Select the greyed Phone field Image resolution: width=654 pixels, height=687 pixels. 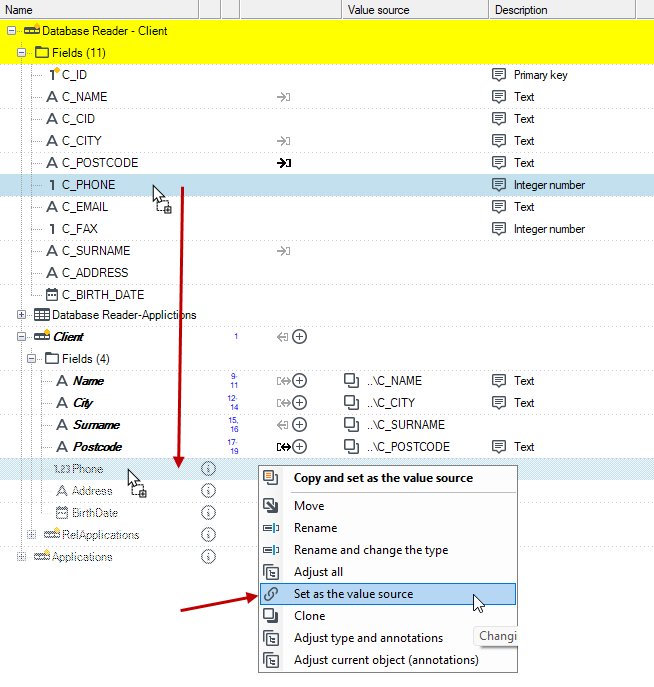click(88, 469)
